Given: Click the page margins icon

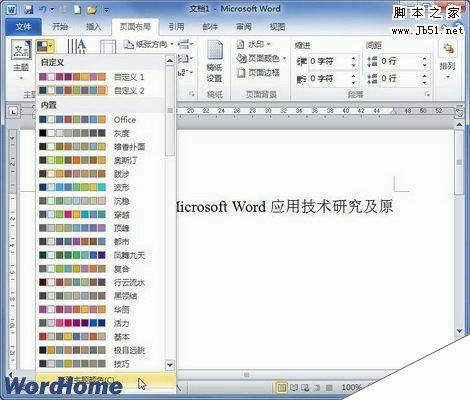Looking at the screenshot, I should click(108, 47).
